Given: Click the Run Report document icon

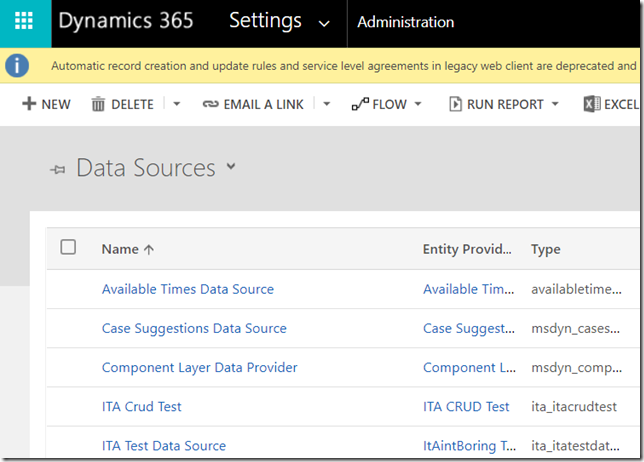Looking at the screenshot, I should tap(455, 104).
